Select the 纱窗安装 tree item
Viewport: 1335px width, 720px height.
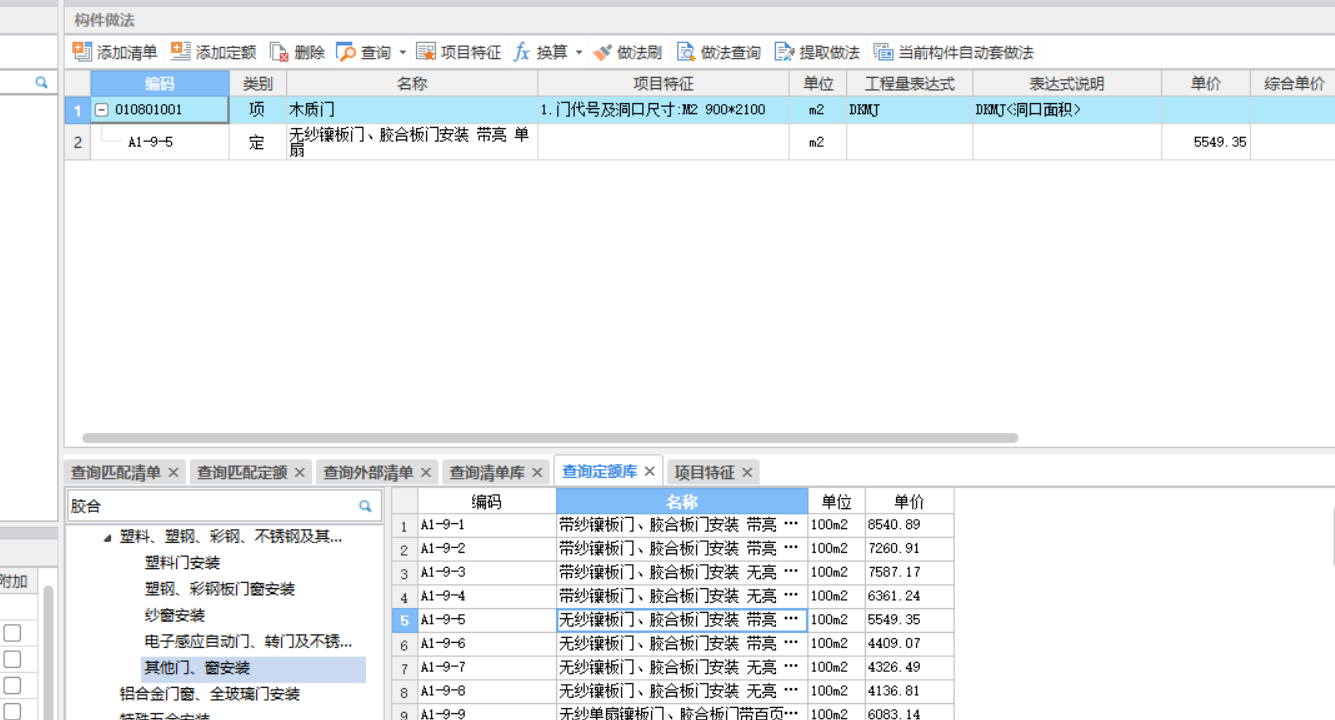click(x=175, y=615)
